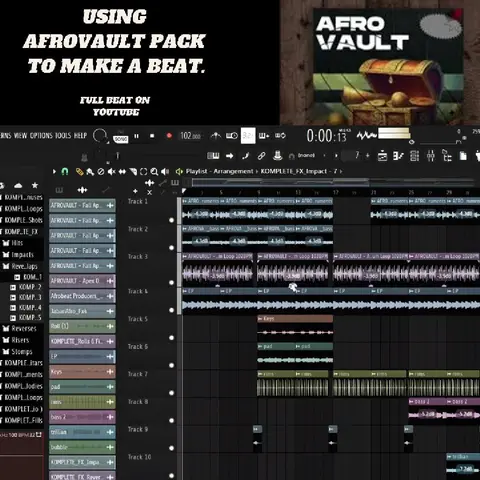Click the time display showing 0:00:13
The width and height of the screenshot is (480, 480).
[x=326, y=136]
